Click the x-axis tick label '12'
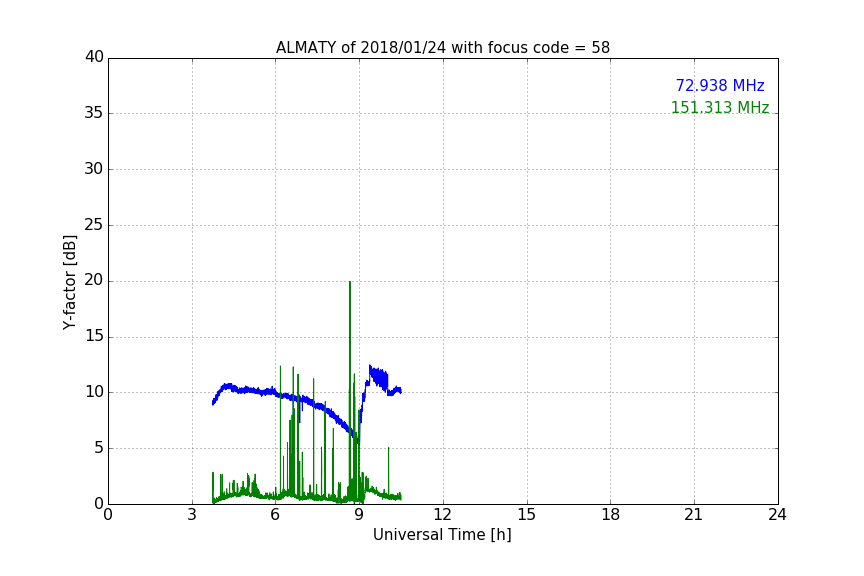This screenshot has width=864, height=576. [442, 515]
